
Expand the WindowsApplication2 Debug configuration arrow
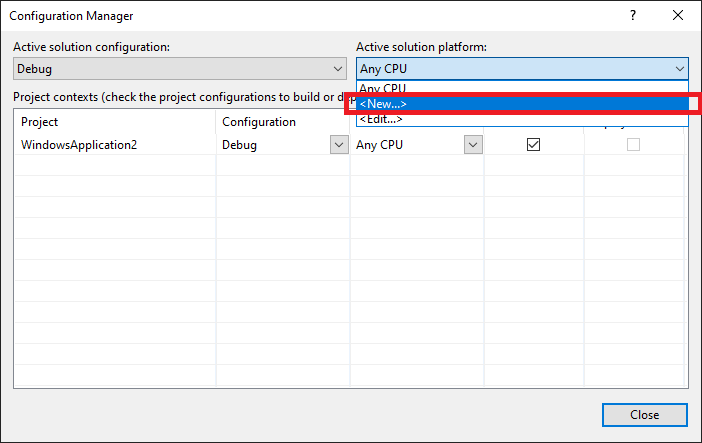click(338, 145)
